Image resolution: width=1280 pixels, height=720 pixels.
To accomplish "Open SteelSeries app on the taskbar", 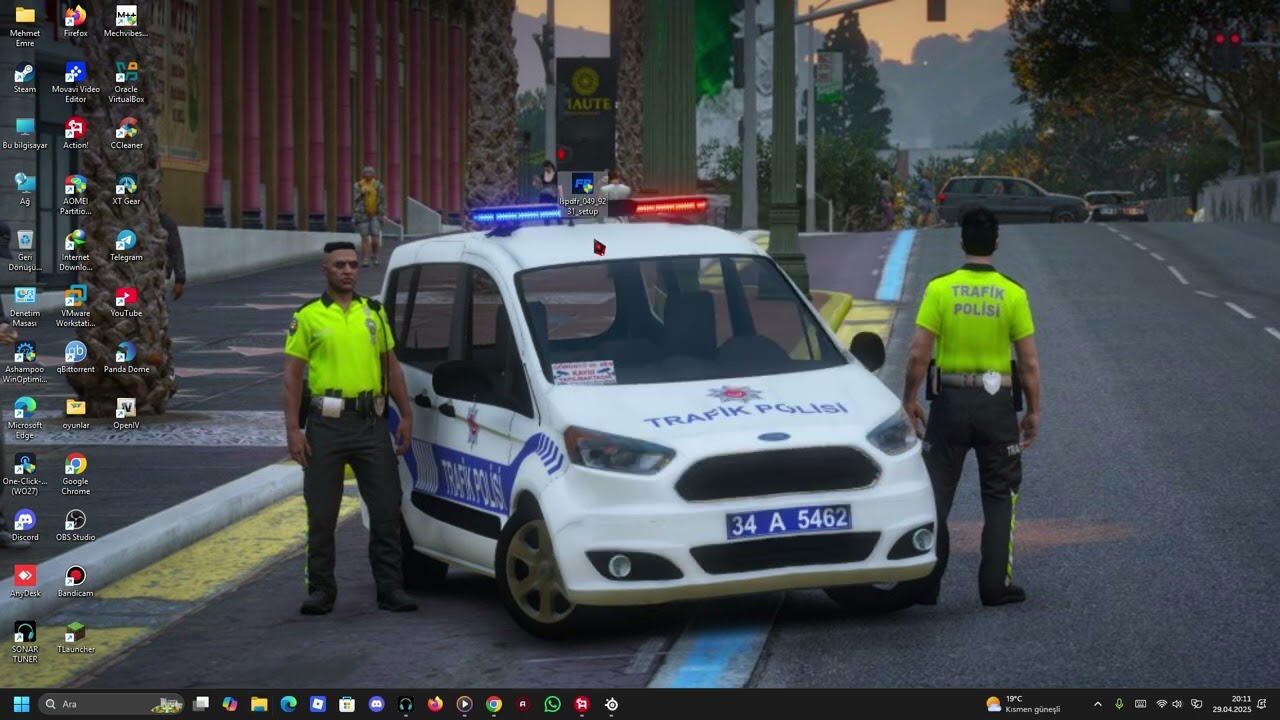I will coord(611,704).
